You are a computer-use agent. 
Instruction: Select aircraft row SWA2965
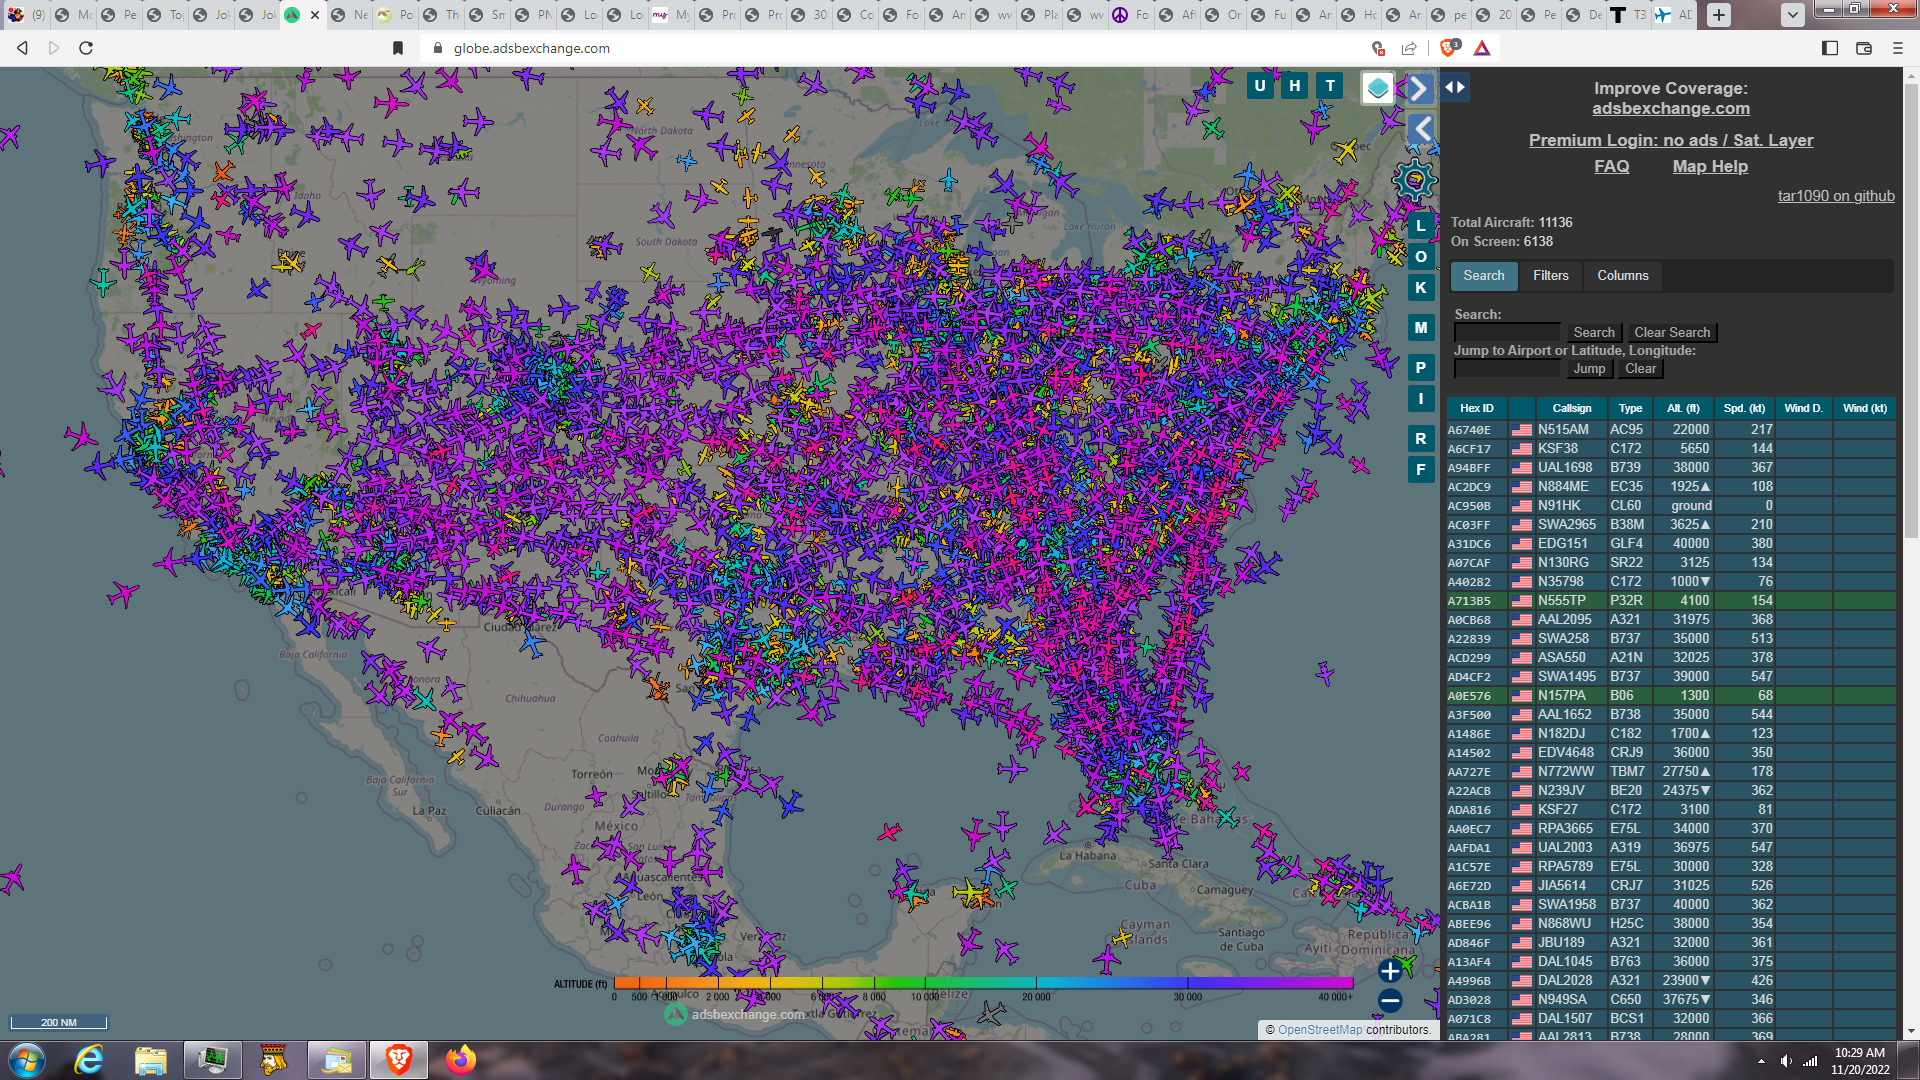click(1671, 525)
